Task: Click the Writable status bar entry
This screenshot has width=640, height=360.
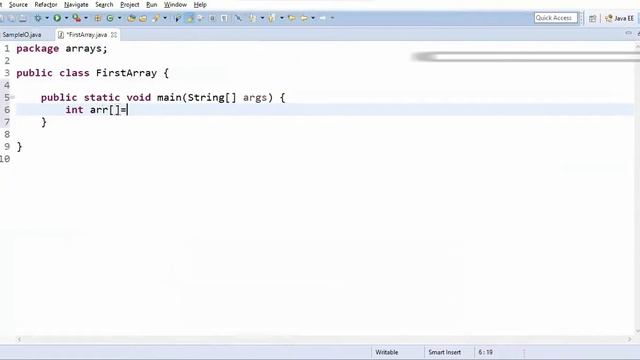Action: (x=387, y=352)
